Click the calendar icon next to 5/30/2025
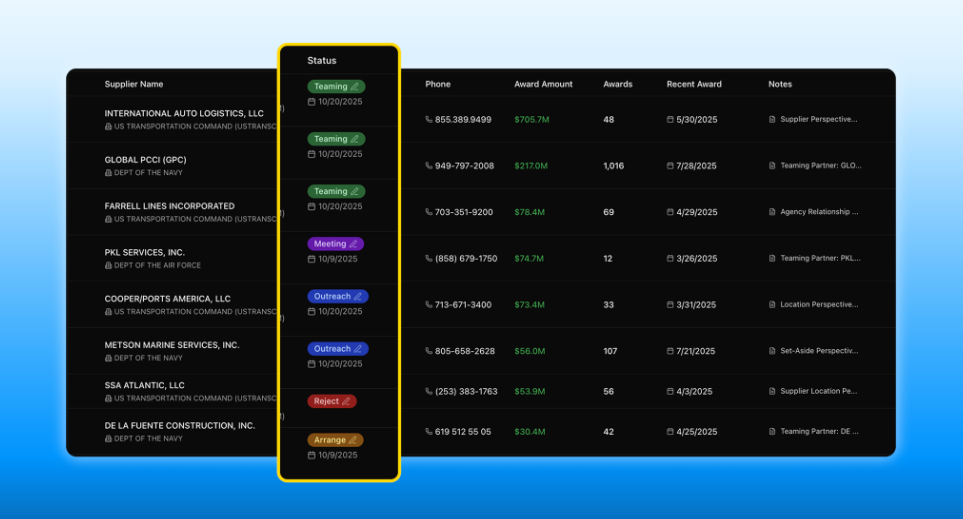Screen dimensions: 963x519 671,120
